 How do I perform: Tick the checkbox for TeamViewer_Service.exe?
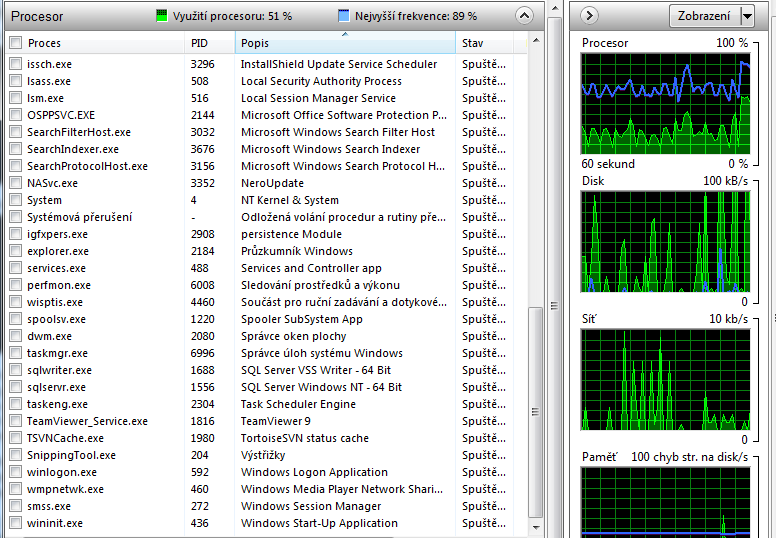(x=15, y=421)
